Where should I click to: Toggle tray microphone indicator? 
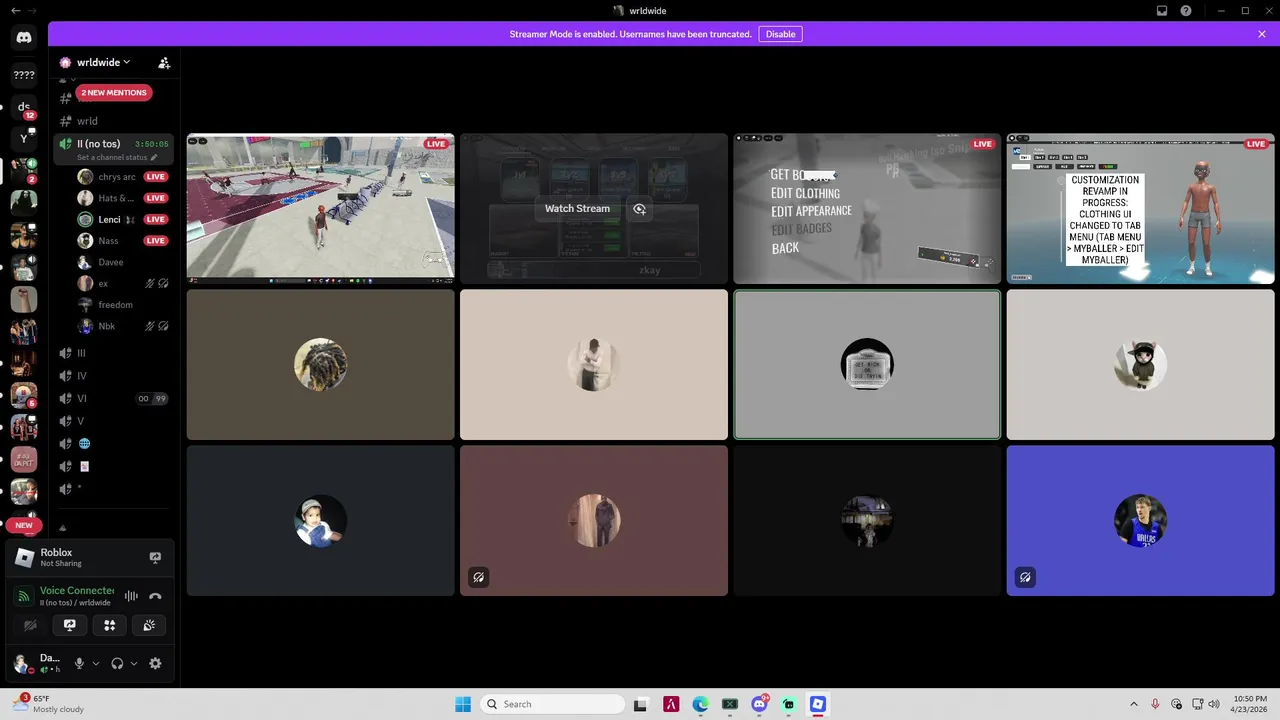pyautogui.click(x=1156, y=704)
